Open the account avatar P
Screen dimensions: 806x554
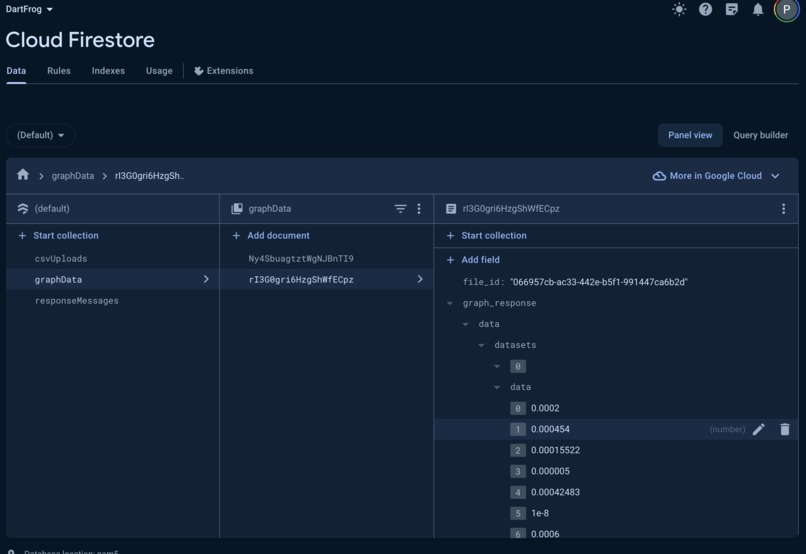click(x=786, y=9)
